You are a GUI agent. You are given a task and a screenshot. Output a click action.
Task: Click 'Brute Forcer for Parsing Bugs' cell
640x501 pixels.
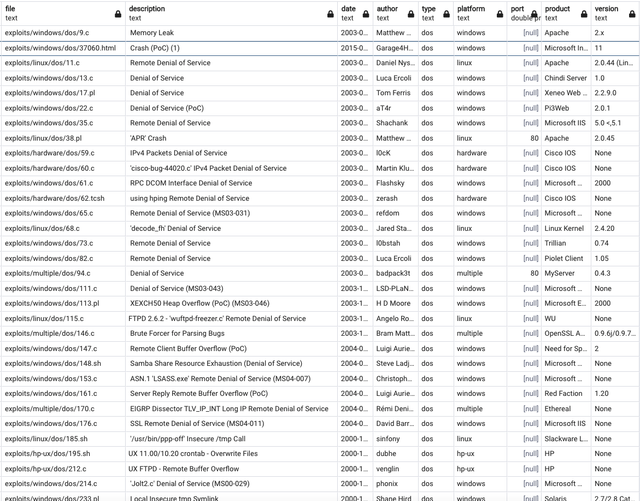(x=231, y=334)
